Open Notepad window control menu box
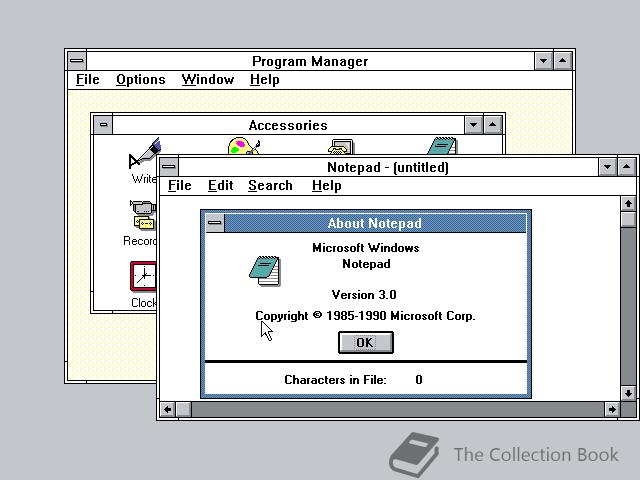 pyautogui.click(x=169, y=167)
